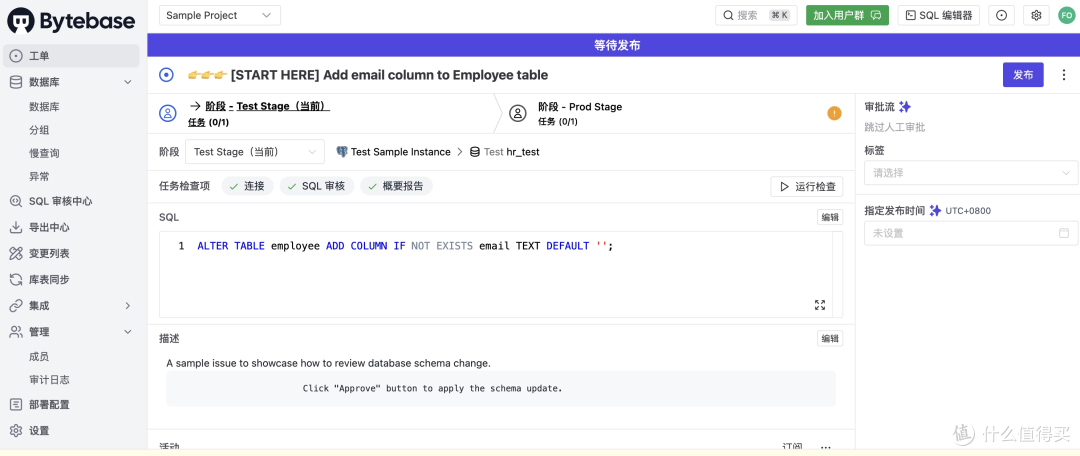The width and height of the screenshot is (1080, 456).
Task: Click the 数据库 cylinder icon in sidebar
Action: click(16, 82)
